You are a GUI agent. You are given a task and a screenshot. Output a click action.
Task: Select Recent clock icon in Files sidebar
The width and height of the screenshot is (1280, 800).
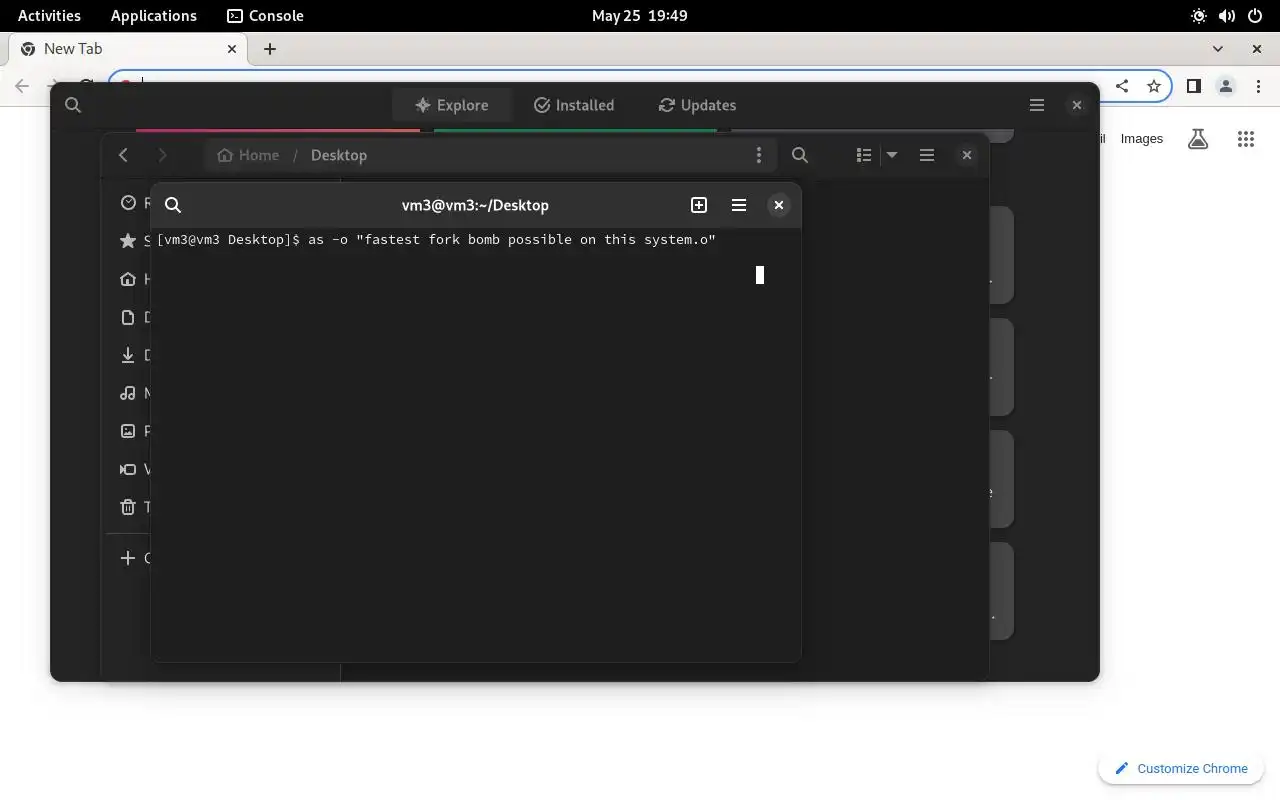tap(128, 203)
